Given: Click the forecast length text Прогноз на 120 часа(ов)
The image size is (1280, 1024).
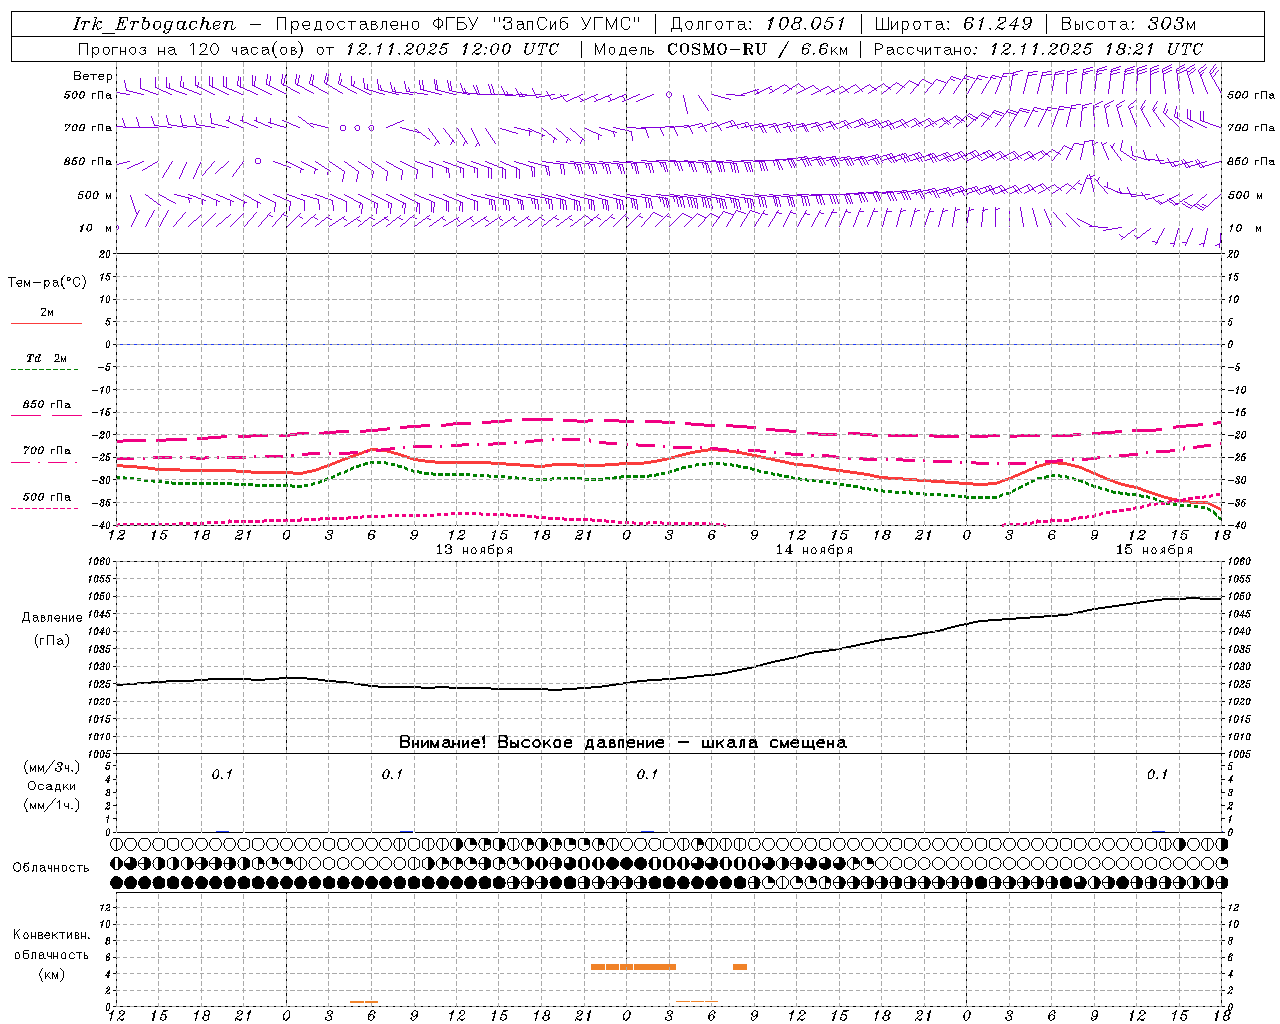Looking at the screenshot, I should click(192, 49).
